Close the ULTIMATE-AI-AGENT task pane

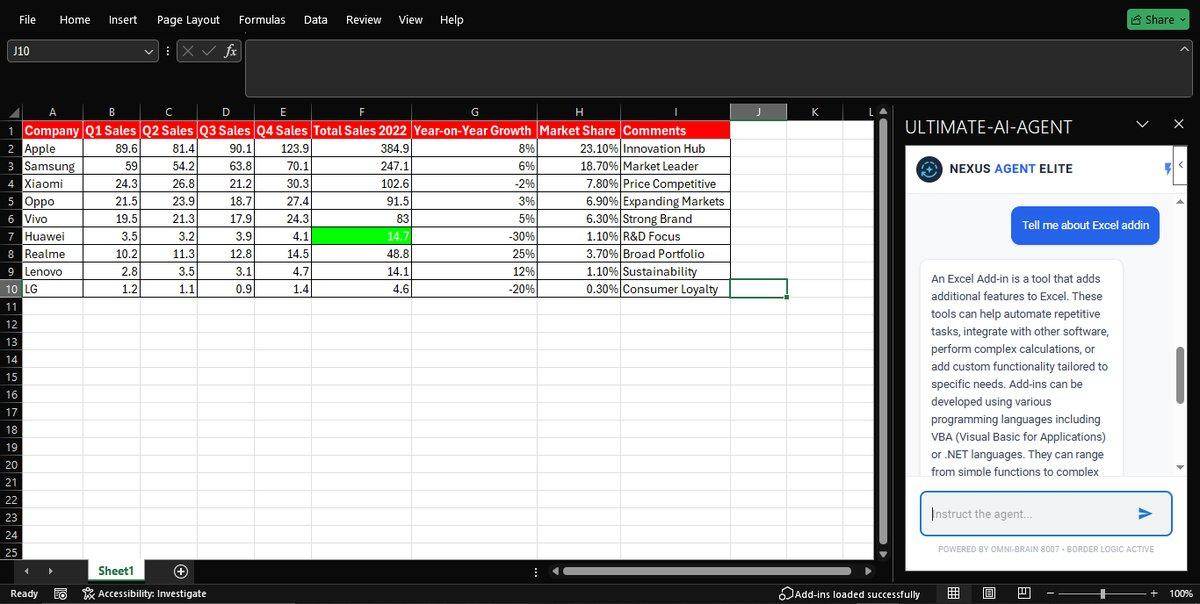coord(1178,124)
